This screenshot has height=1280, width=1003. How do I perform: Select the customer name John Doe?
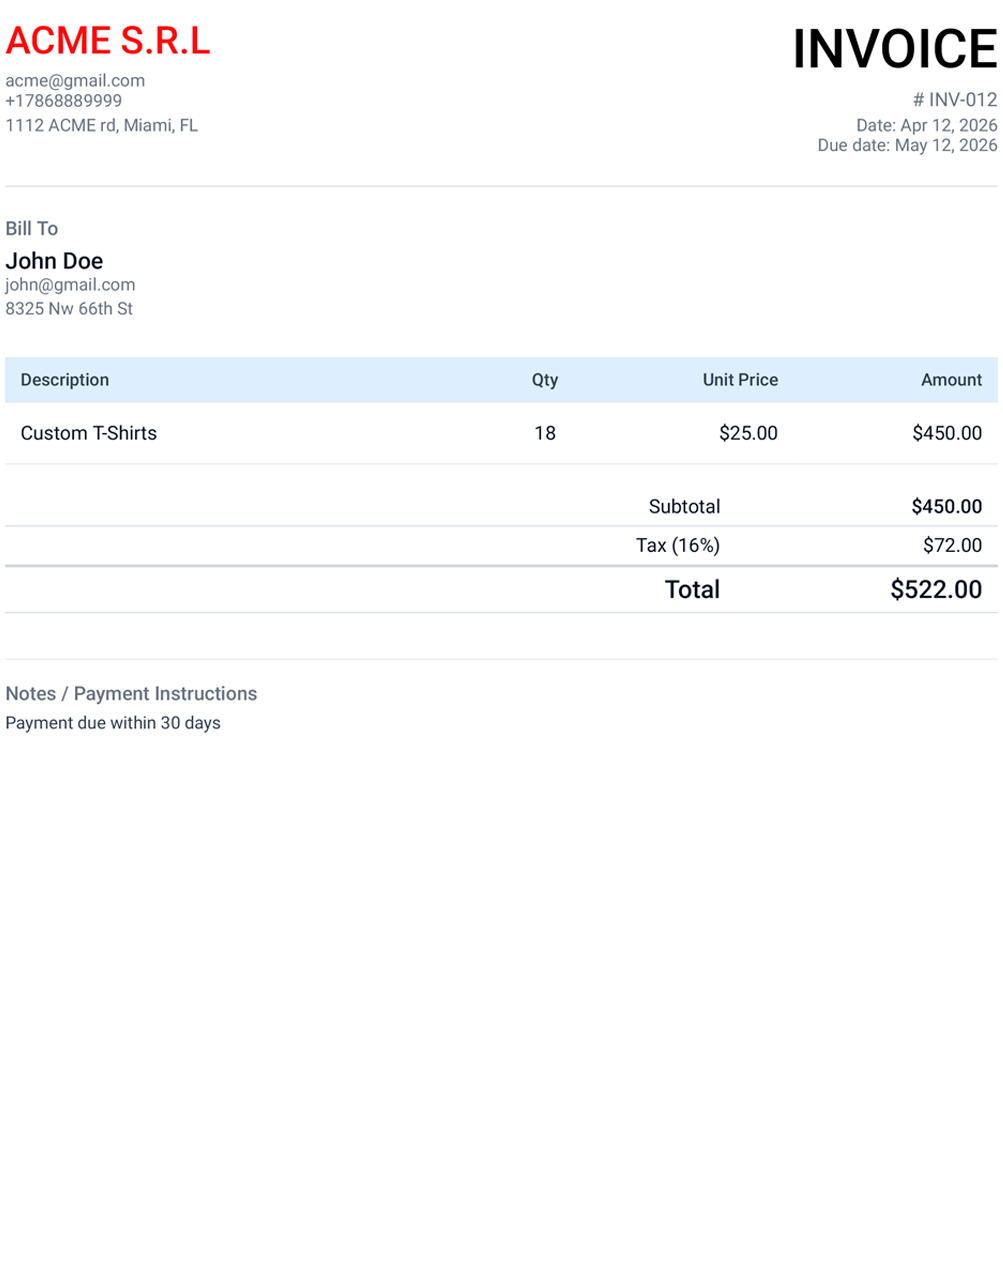54,261
